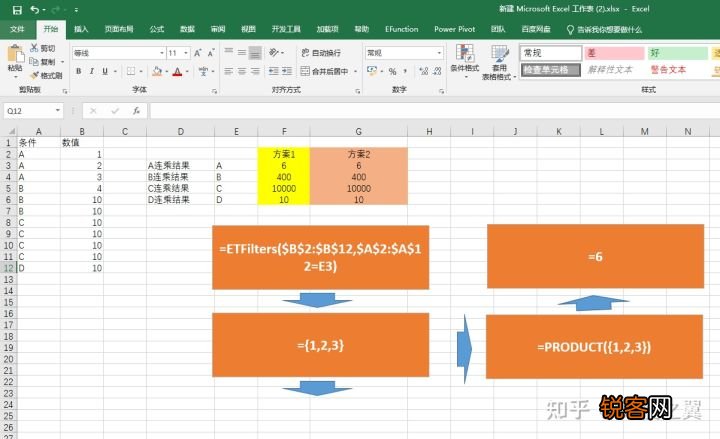Click Merge and Center (合并后居中)
The width and height of the screenshot is (720, 439).
coord(325,71)
